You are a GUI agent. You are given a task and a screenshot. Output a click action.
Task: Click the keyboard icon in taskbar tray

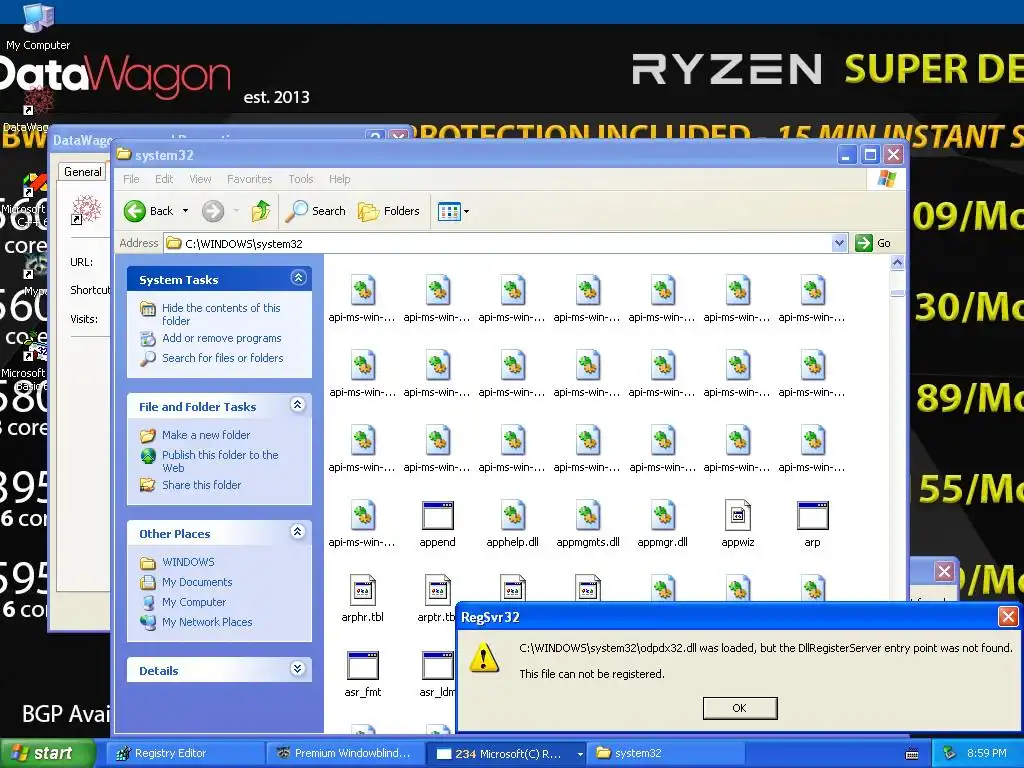click(x=912, y=754)
